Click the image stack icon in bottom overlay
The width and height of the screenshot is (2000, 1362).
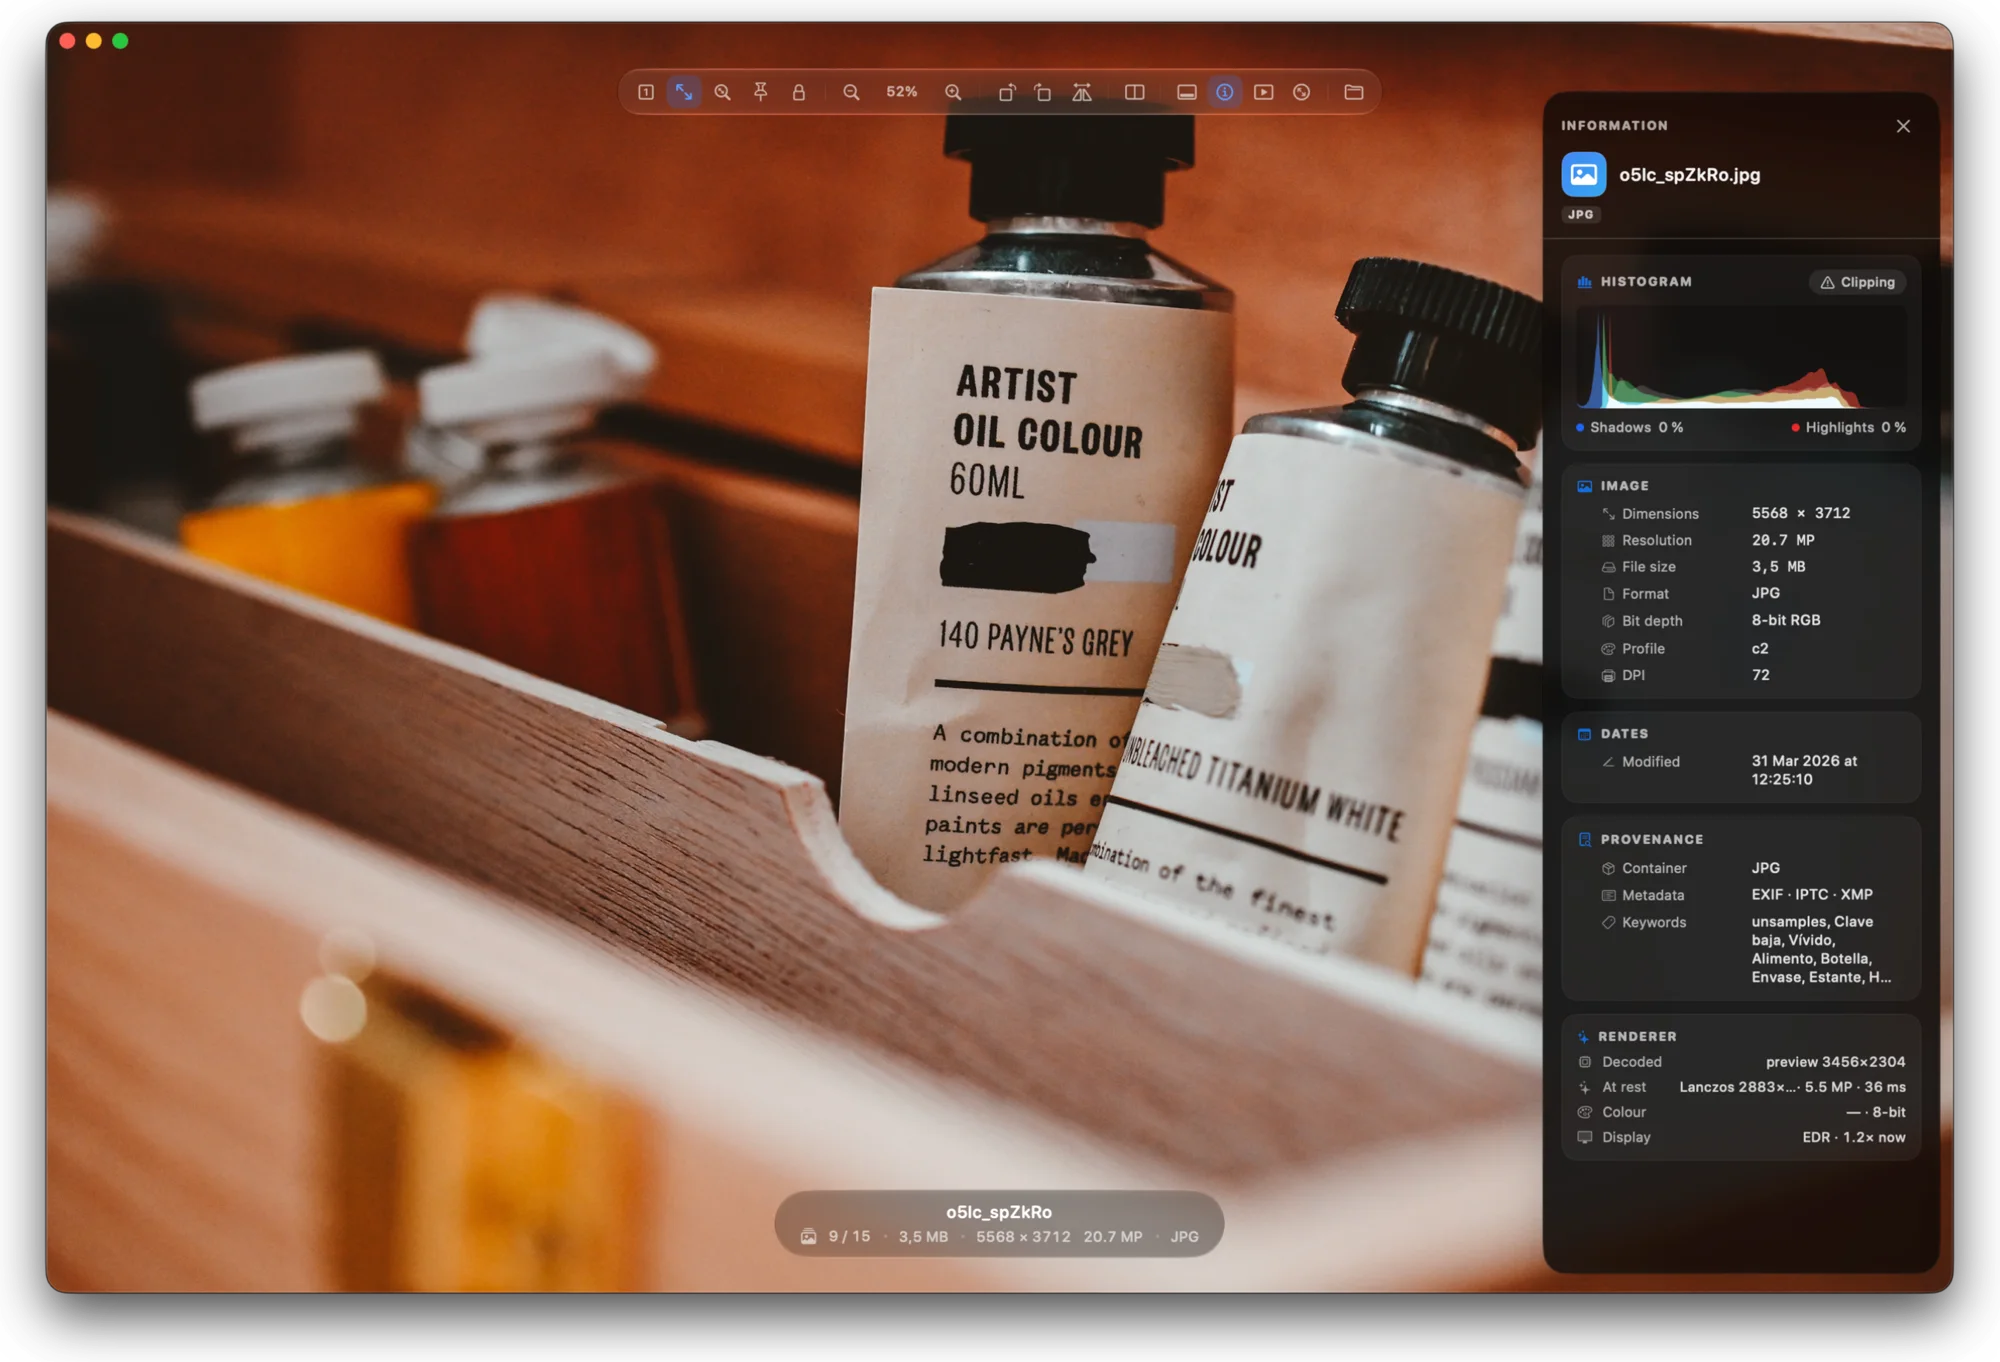(808, 1237)
